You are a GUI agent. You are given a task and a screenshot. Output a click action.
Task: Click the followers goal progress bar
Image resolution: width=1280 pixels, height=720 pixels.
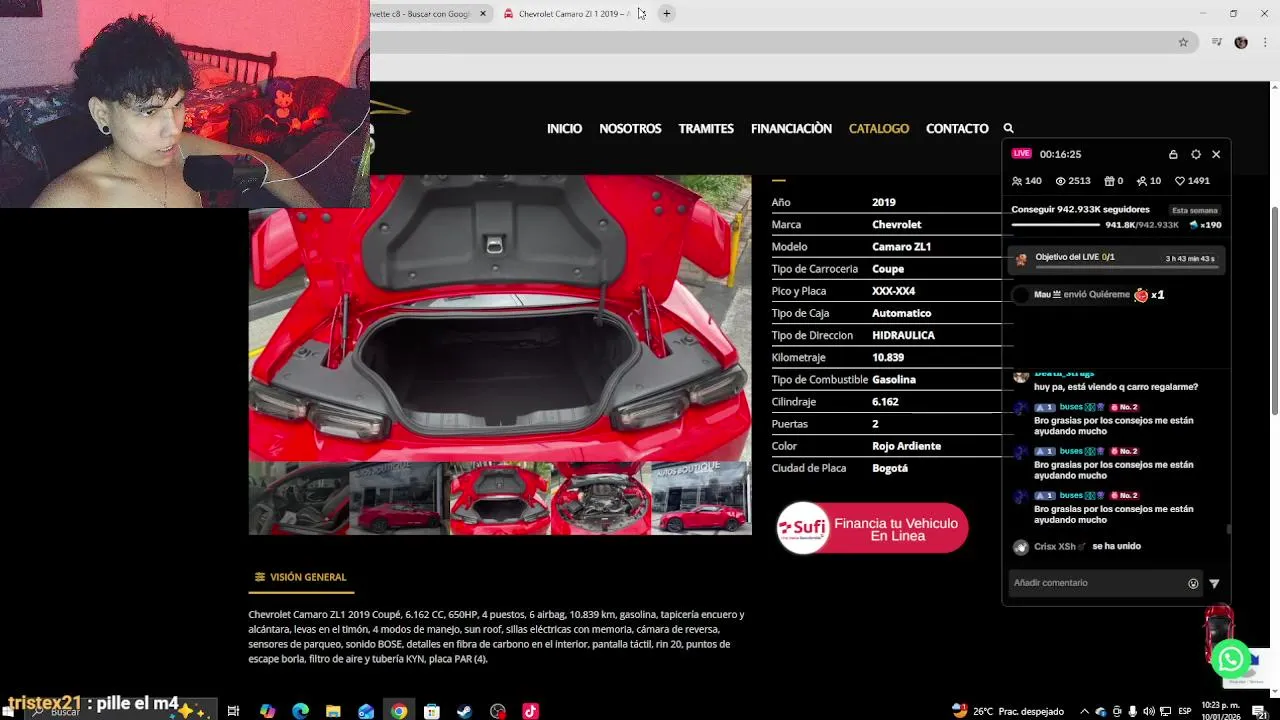point(1056,225)
